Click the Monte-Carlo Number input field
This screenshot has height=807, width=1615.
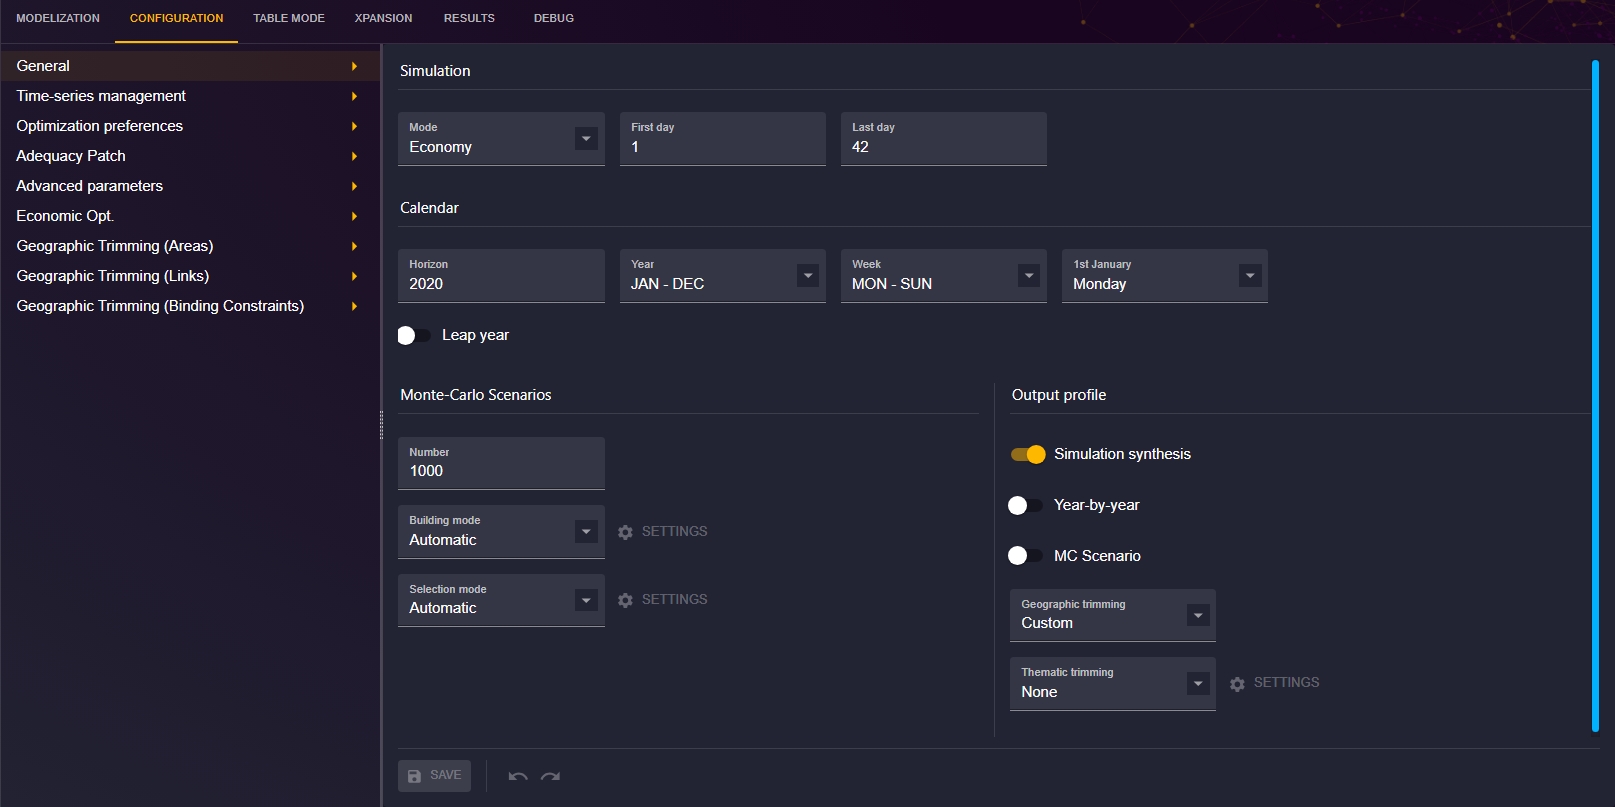501,463
